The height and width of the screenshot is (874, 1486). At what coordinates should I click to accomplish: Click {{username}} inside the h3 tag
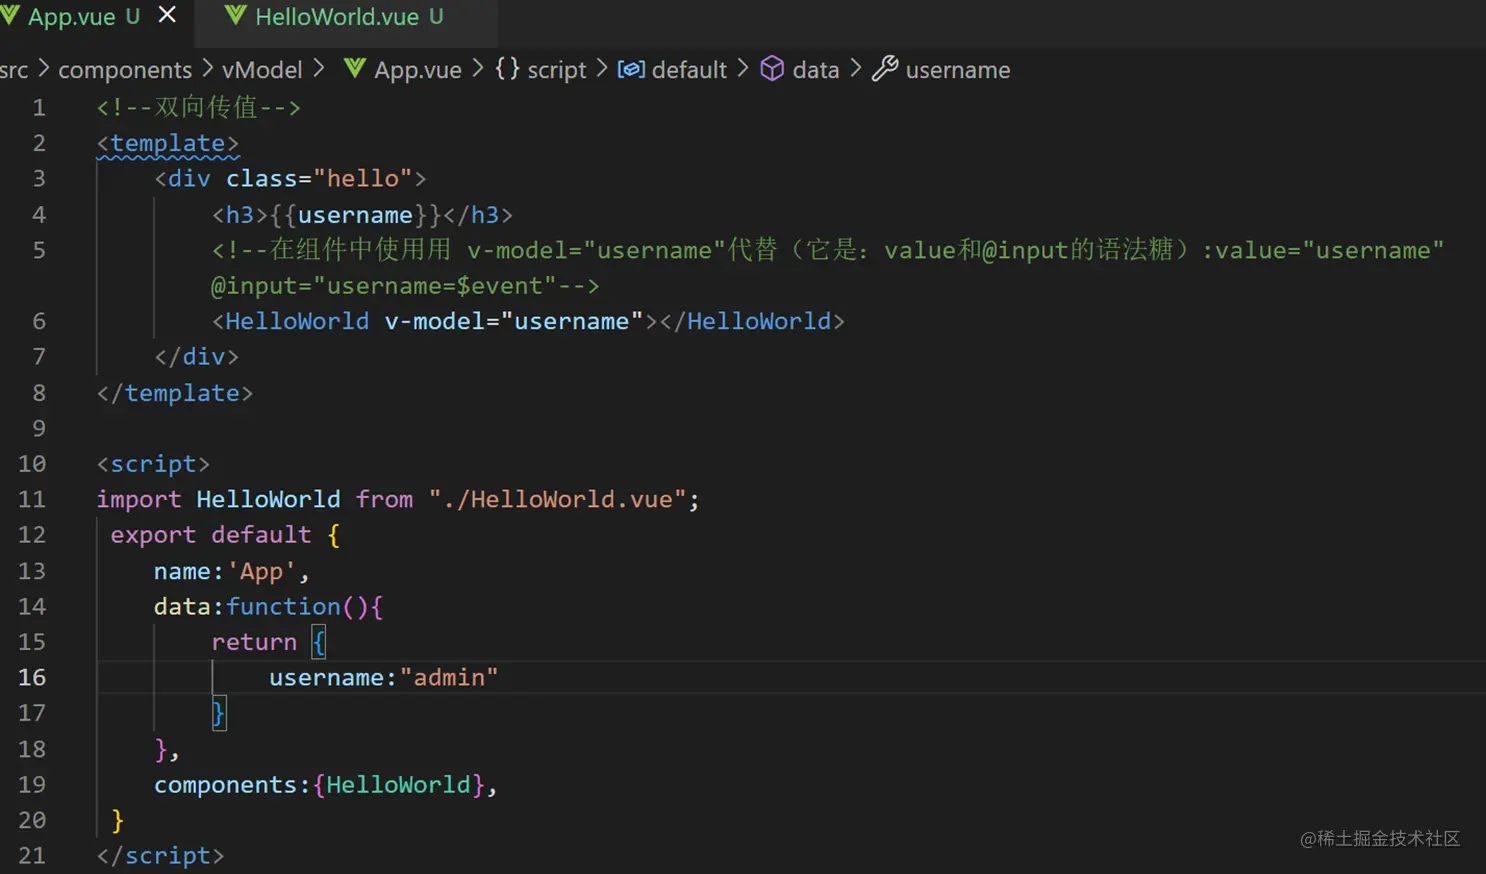click(x=356, y=215)
